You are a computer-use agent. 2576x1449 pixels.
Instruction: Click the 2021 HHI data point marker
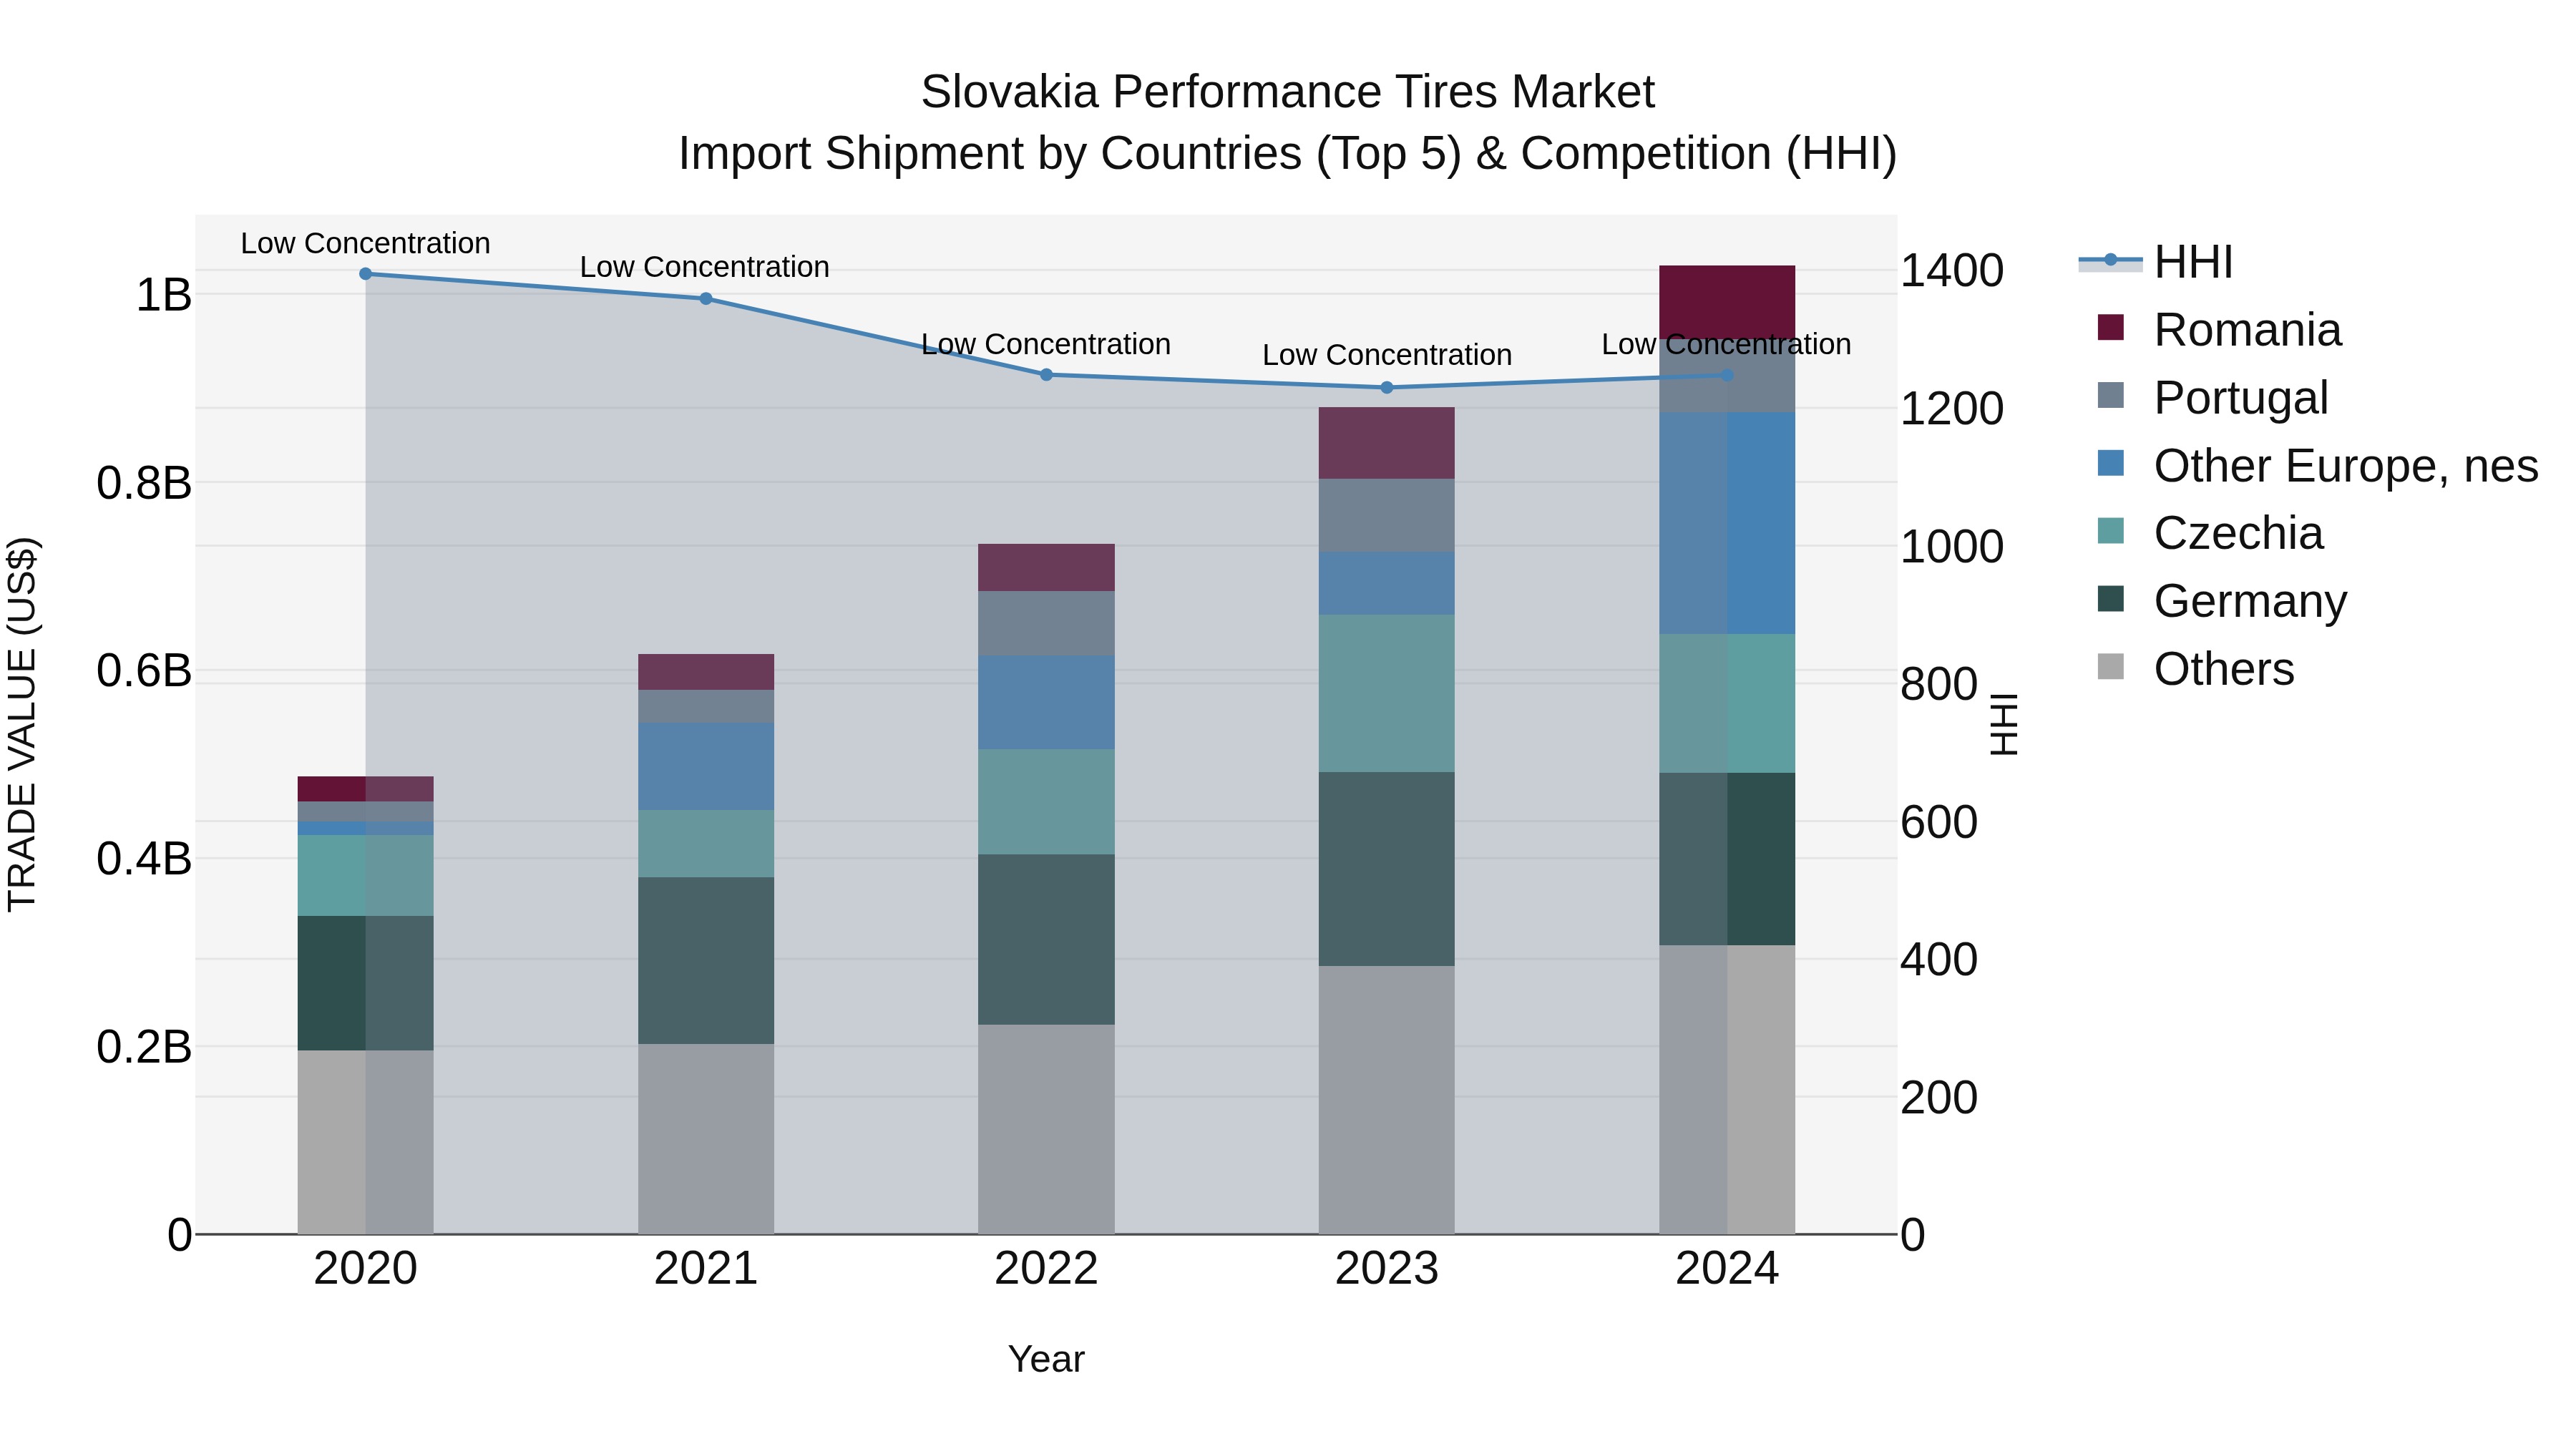[706, 299]
